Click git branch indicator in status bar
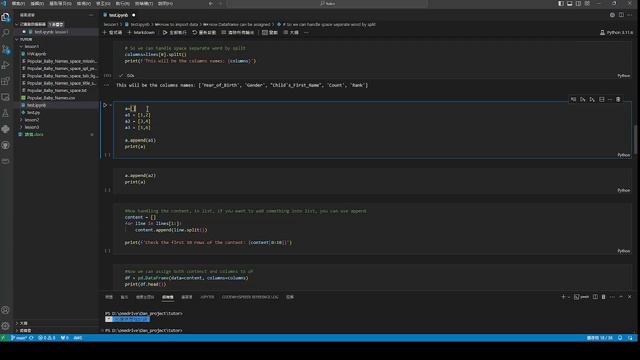Viewport: 640px width, 360px height. 19,338
